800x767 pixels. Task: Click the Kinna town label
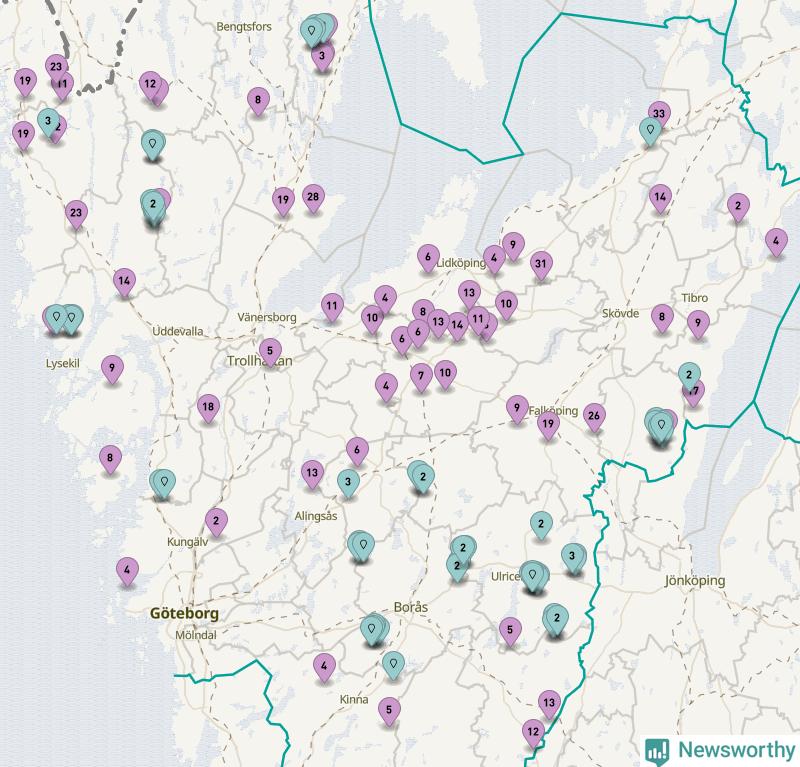(x=354, y=700)
